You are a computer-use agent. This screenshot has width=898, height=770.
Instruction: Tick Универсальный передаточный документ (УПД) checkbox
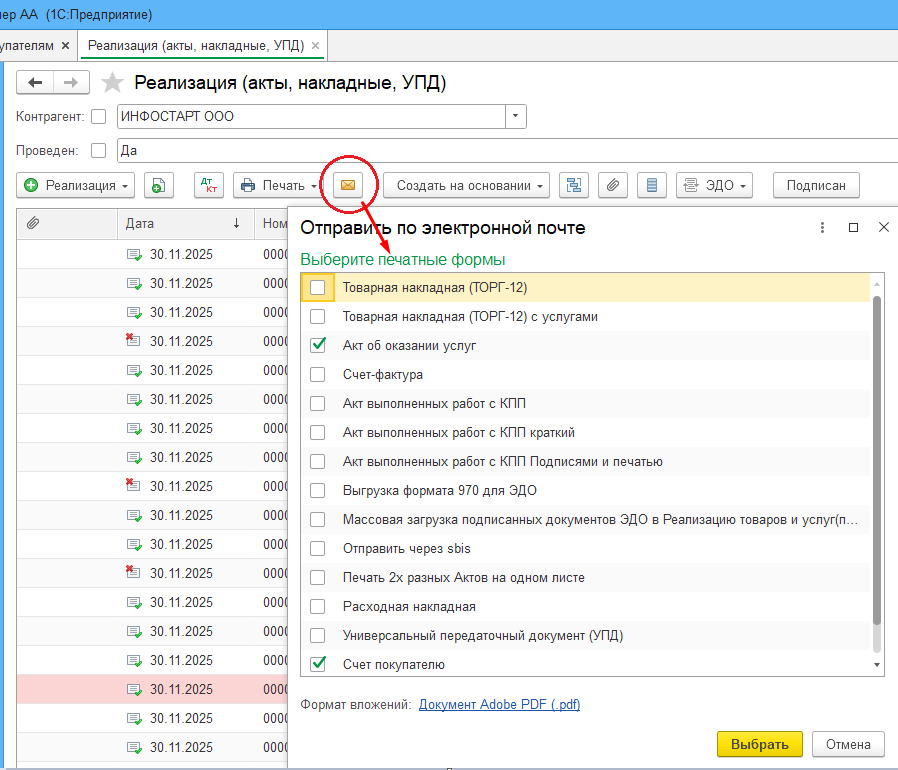coord(318,635)
